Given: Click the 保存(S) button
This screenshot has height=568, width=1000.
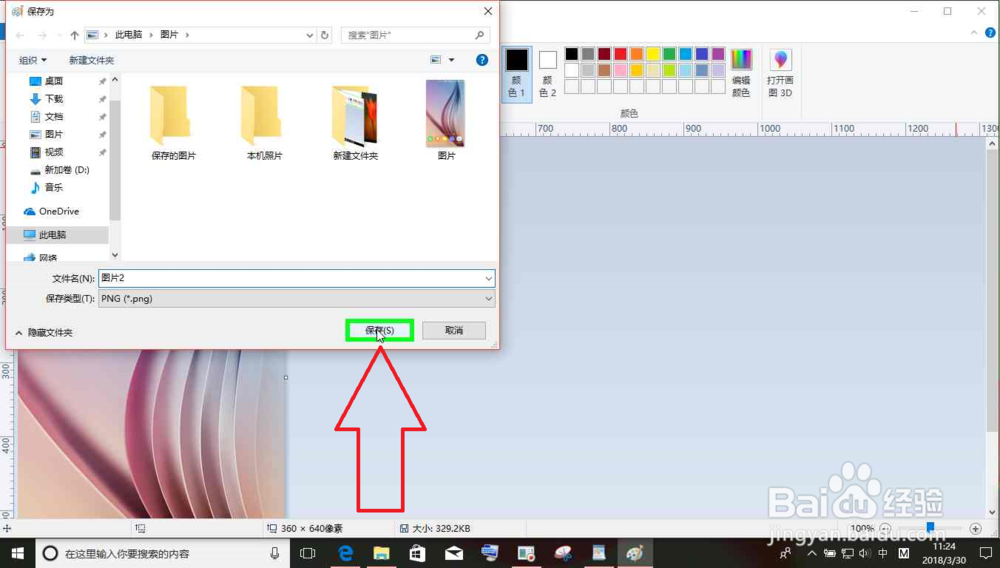Looking at the screenshot, I should click(379, 330).
